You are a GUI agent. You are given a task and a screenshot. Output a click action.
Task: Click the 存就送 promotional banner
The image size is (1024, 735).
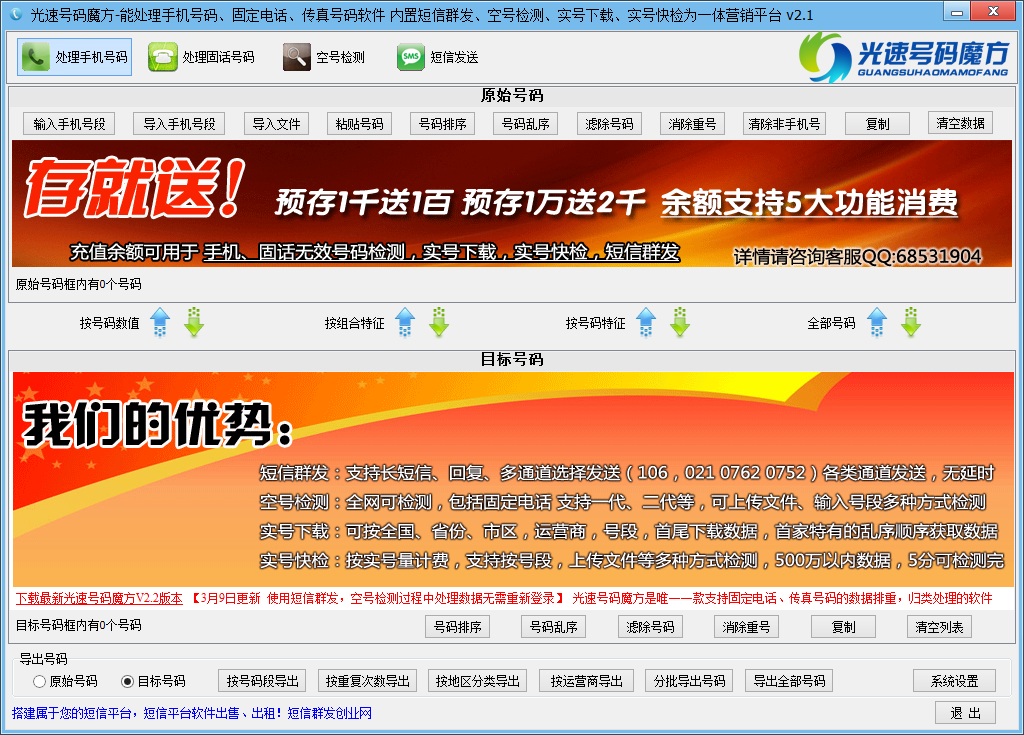pyautogui.click(x=511, y=203)
